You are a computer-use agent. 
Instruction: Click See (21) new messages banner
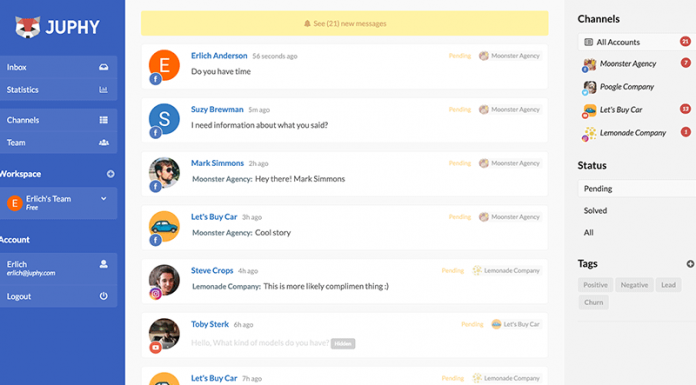344,24
